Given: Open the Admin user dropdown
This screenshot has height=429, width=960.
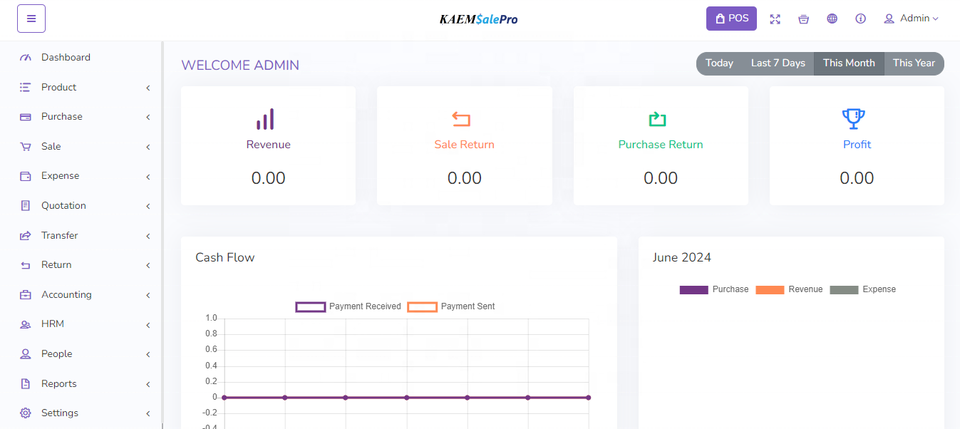Looking at the screenshot, I should (x=911, y=19).
